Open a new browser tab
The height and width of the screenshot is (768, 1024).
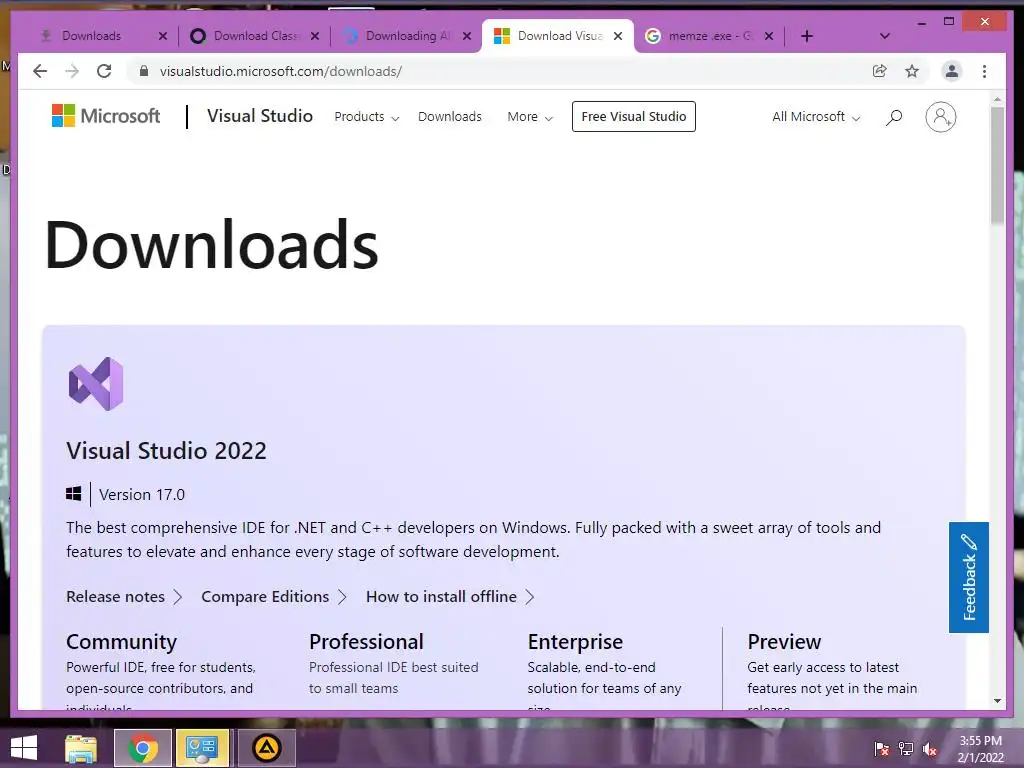pyautogui.click(x=807, y=36)
